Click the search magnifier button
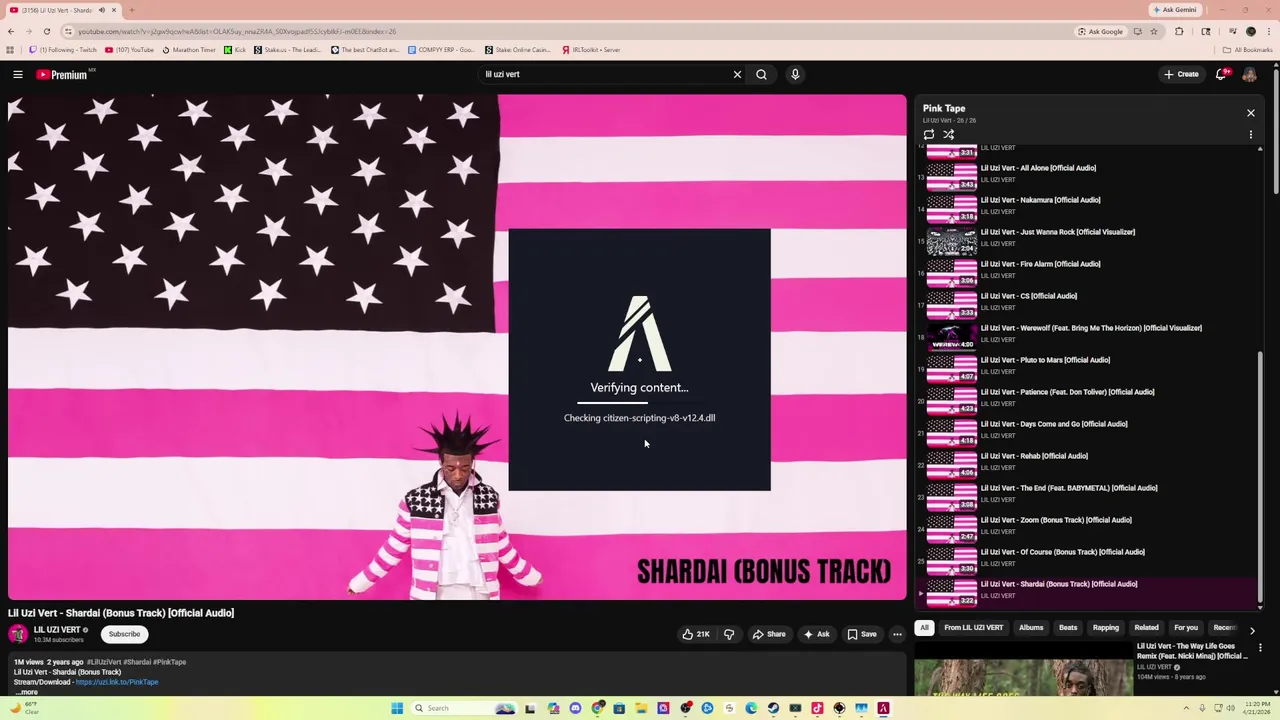Screen dimensions: 1280x720 [x=761, y=74]
